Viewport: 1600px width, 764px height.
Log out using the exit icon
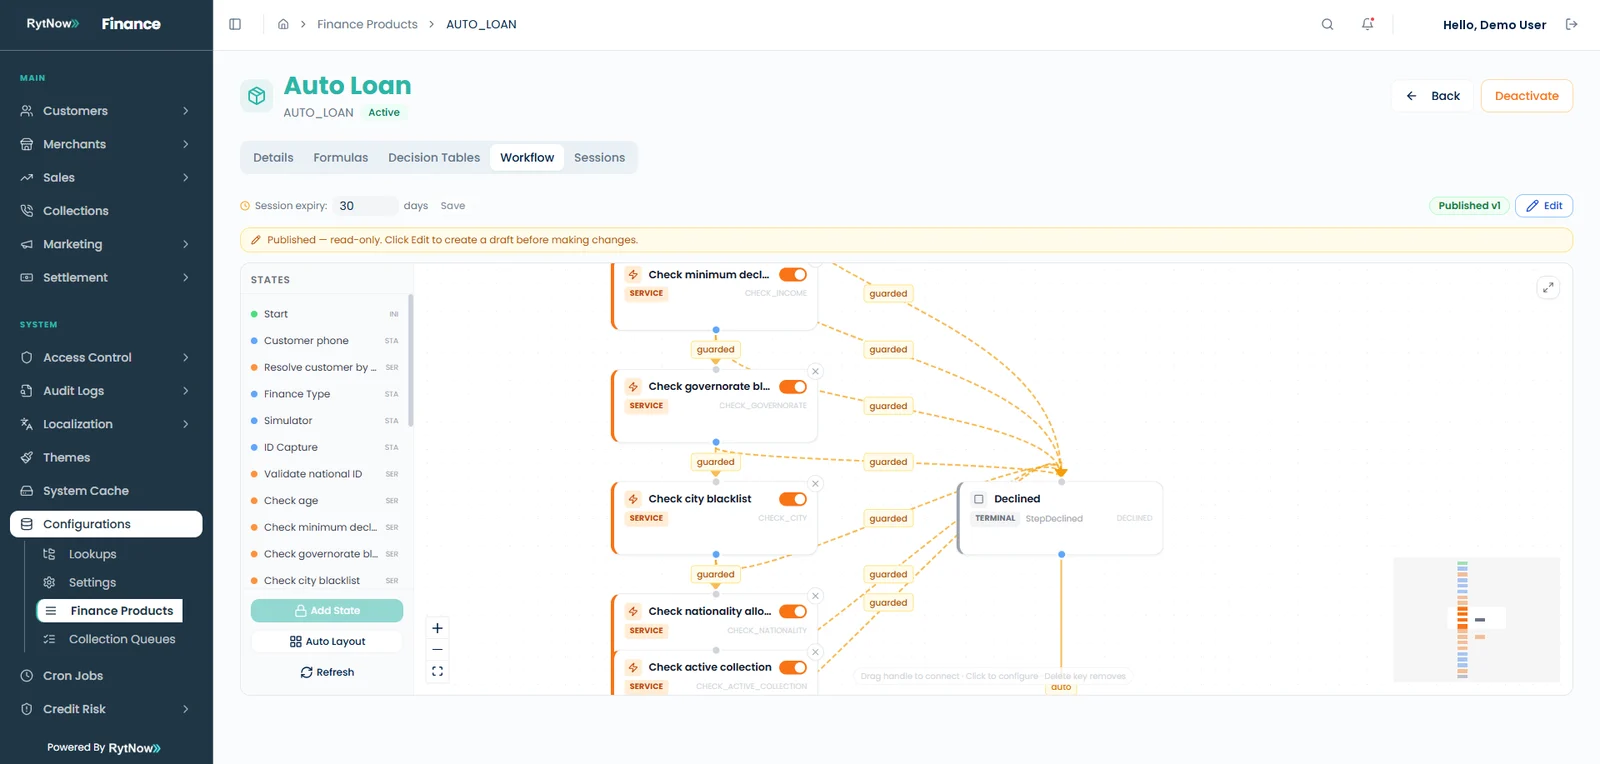(x=1572, y=24)
